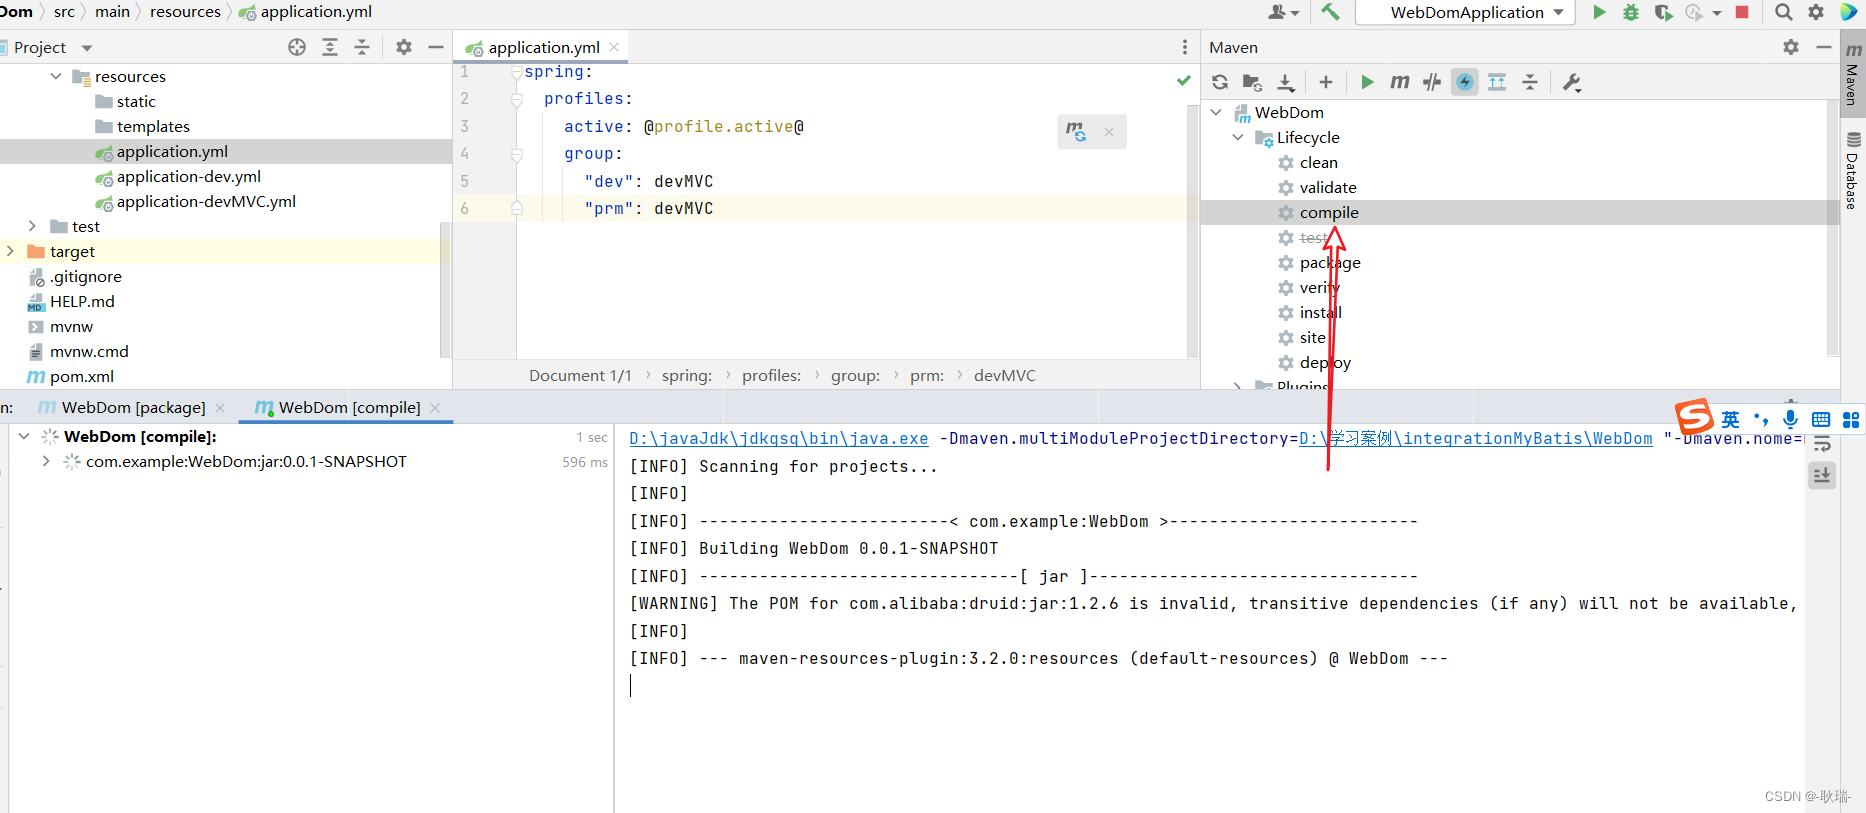1866x813 pixels.
Task: Click Load Maven Changes floating icon
Action: point(1076,131)
